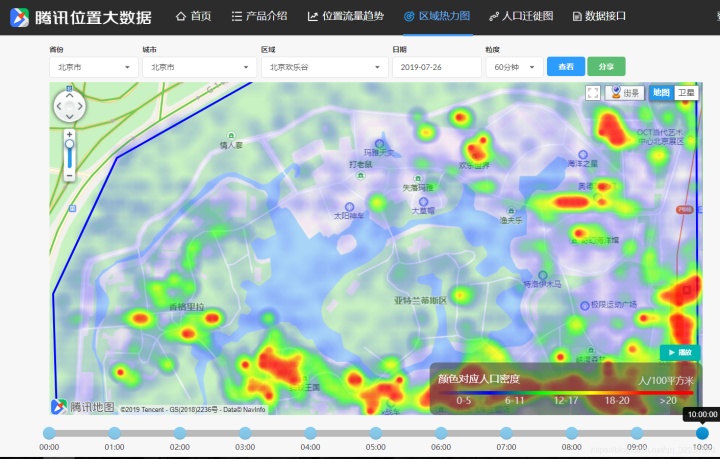Expand the 城市 city dropdown

click(199, 67)
